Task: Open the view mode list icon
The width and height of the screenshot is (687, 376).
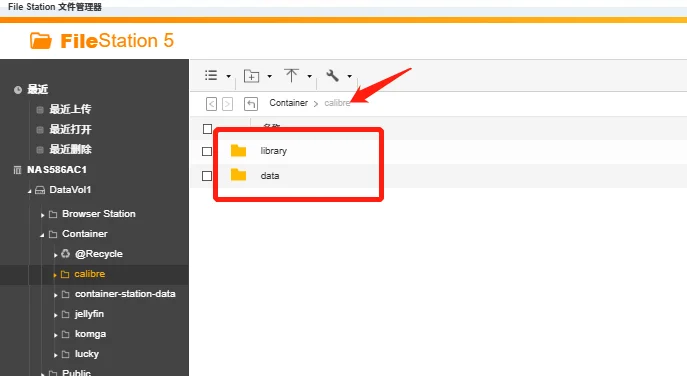Action: [211, 75]
